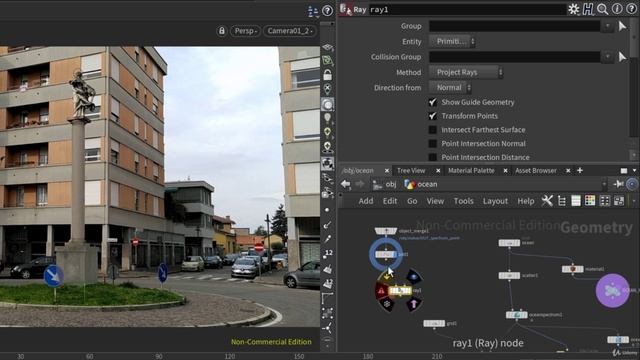The height and width of the screenshot is (360, 640).
Task: Open the node color palette icon
Action: point(590,201)
